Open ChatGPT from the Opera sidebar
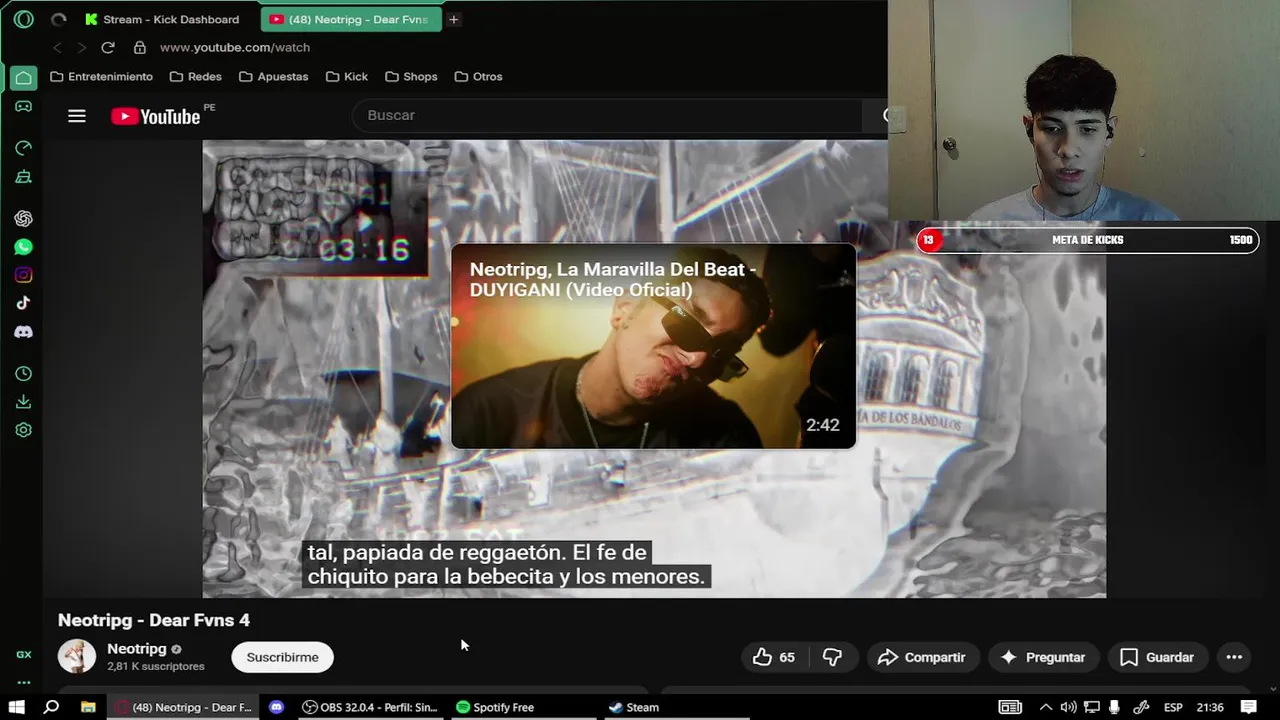Viewport: 1280px width, 720px height. point(23,219)
